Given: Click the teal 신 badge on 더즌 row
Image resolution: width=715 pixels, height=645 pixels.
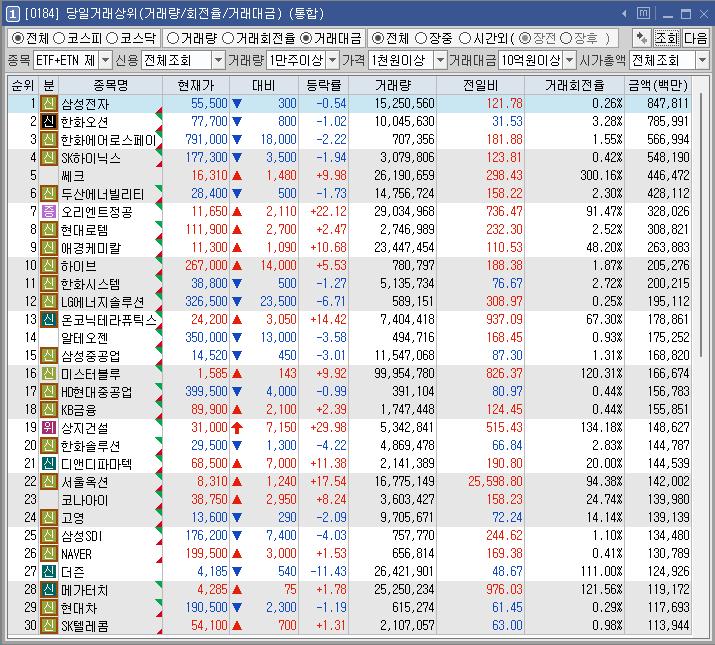Looking at the screenshot, I should point(48,571).
